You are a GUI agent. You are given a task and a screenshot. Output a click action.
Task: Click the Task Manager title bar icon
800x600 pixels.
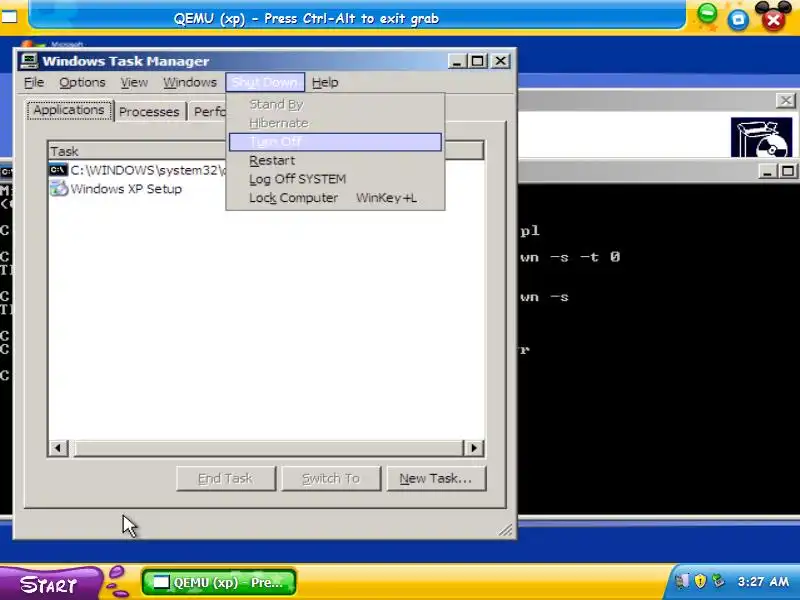(x=29, y=61)
